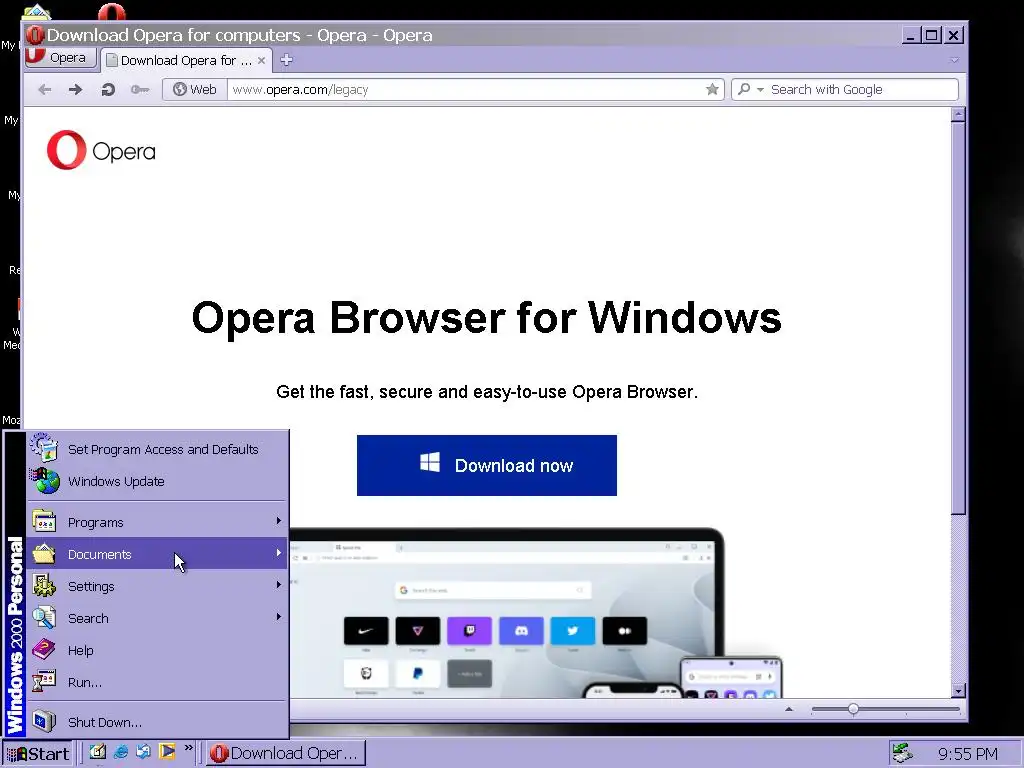Click the Search with Google field
The height and width of the screenshot is (768, 1024).
862,89
